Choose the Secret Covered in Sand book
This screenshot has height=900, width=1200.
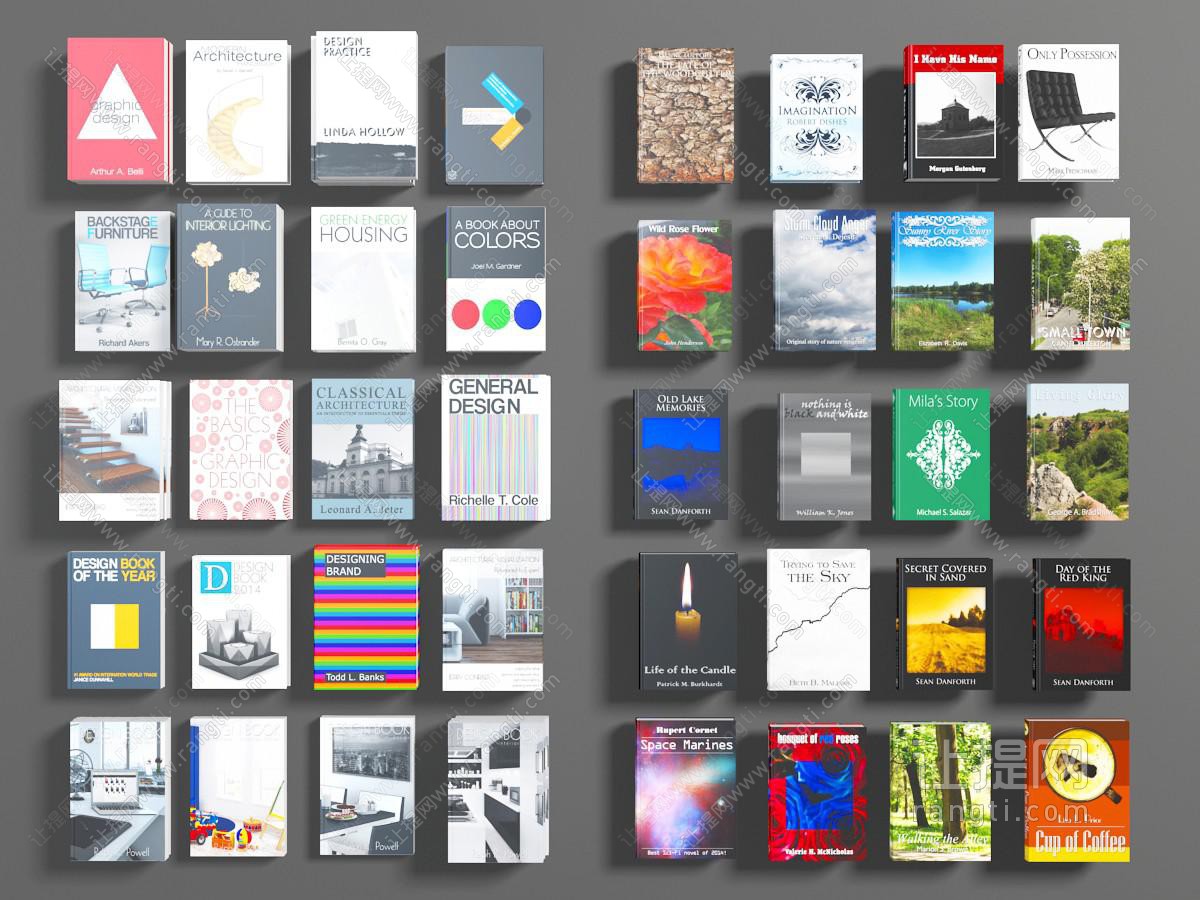[x=945, y=624]
